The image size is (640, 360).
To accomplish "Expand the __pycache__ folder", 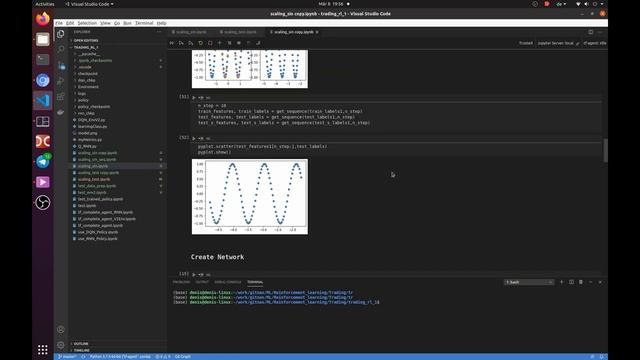I will 118,54.
